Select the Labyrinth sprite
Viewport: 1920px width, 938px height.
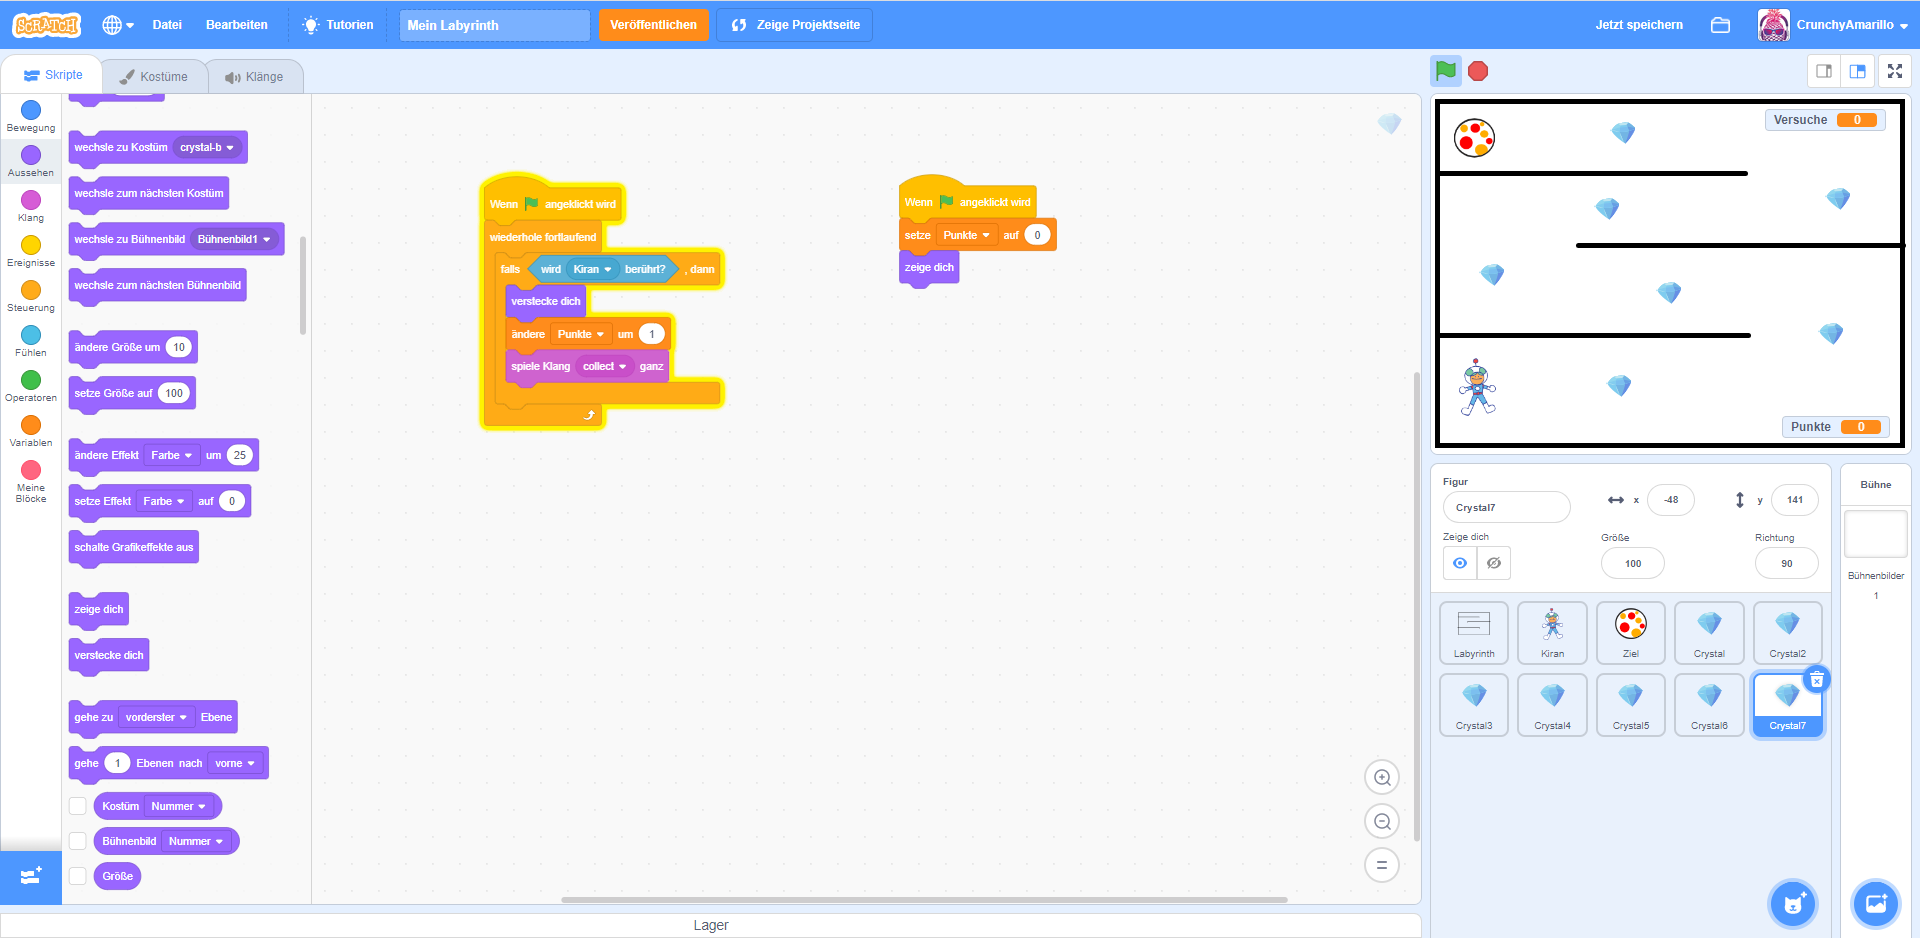click(1474, 633)
